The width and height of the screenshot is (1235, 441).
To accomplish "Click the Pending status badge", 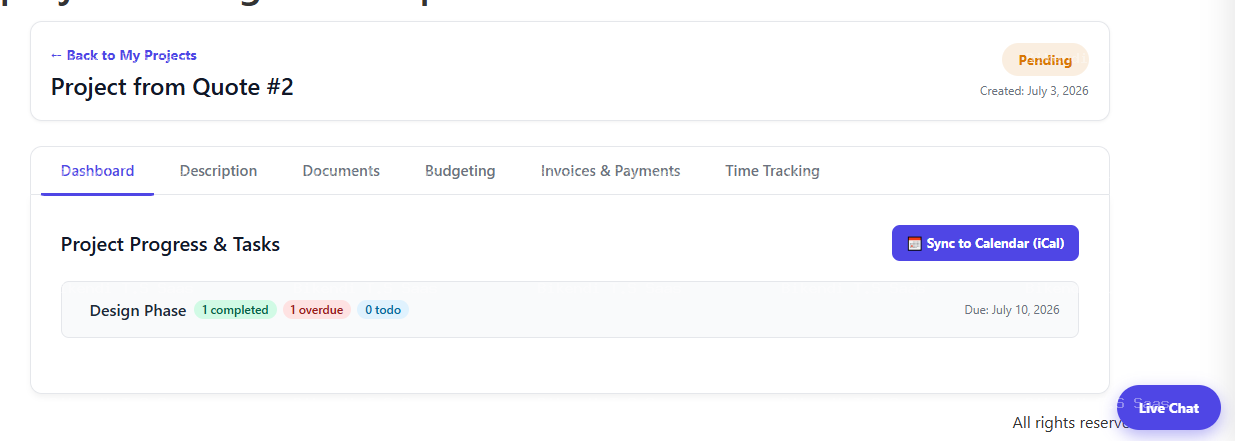I will tap(1045, 60).
